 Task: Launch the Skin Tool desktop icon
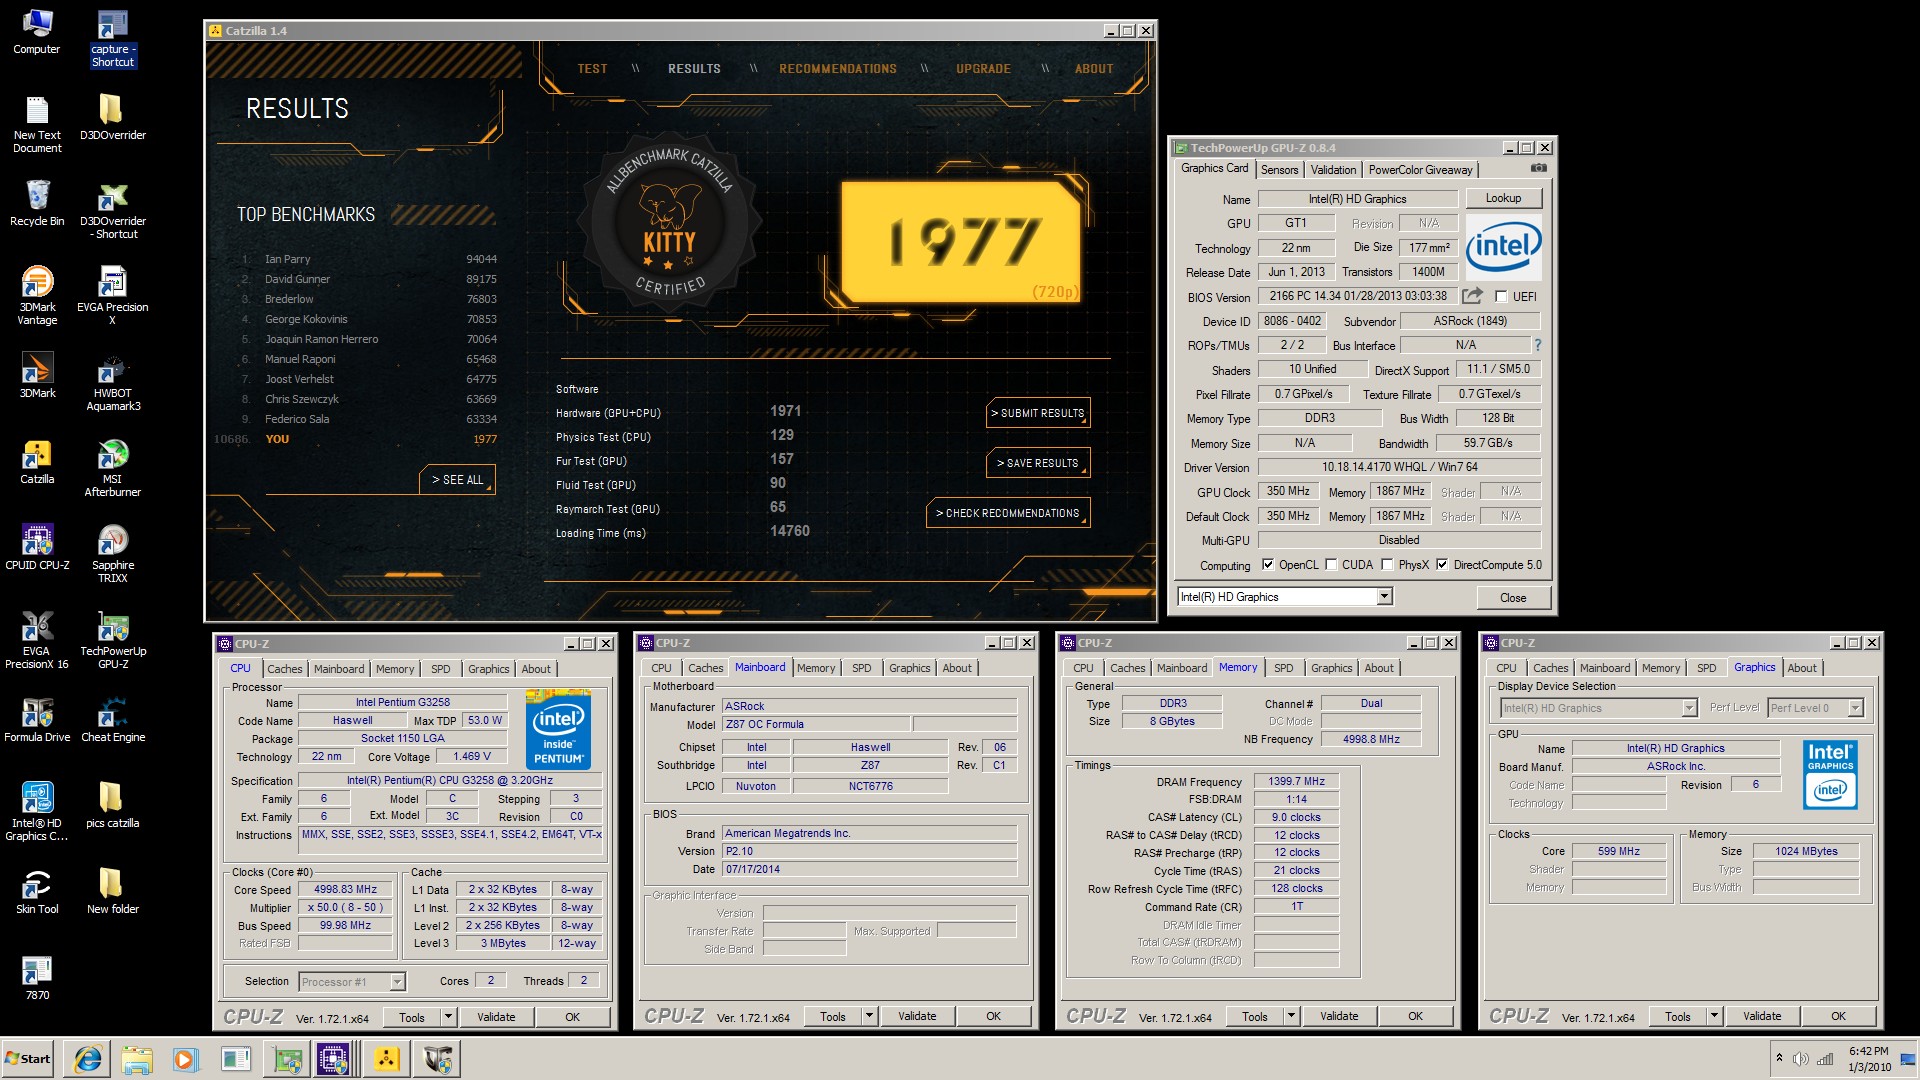[37, 891]
